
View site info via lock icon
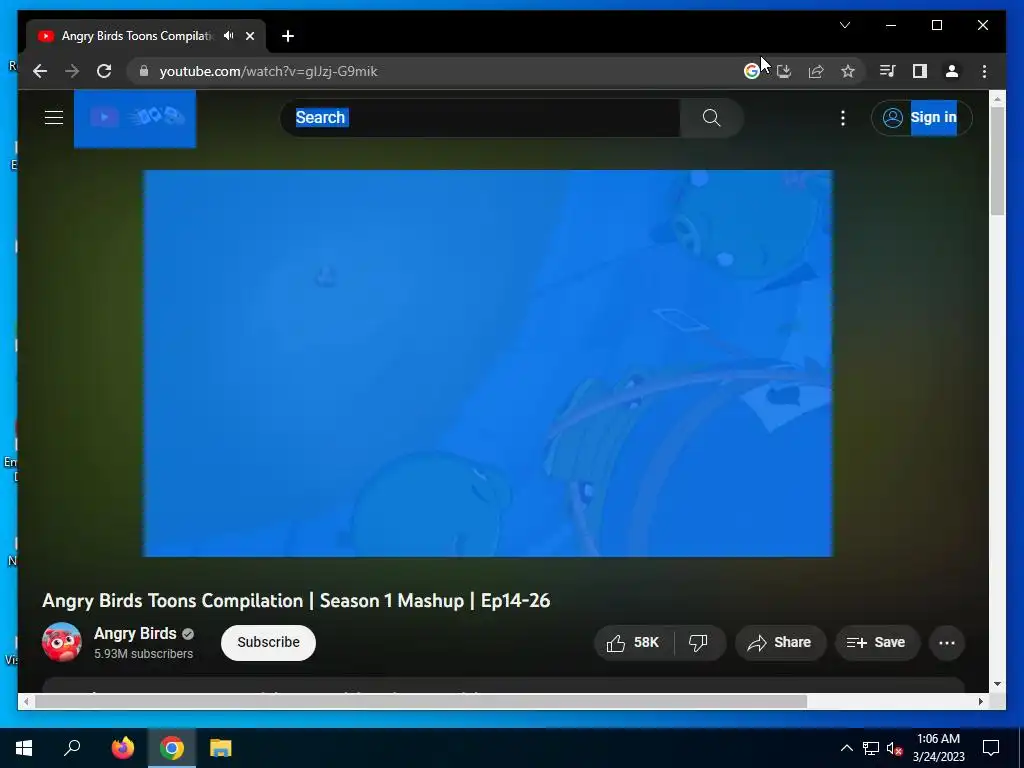[x=144, y=71]
